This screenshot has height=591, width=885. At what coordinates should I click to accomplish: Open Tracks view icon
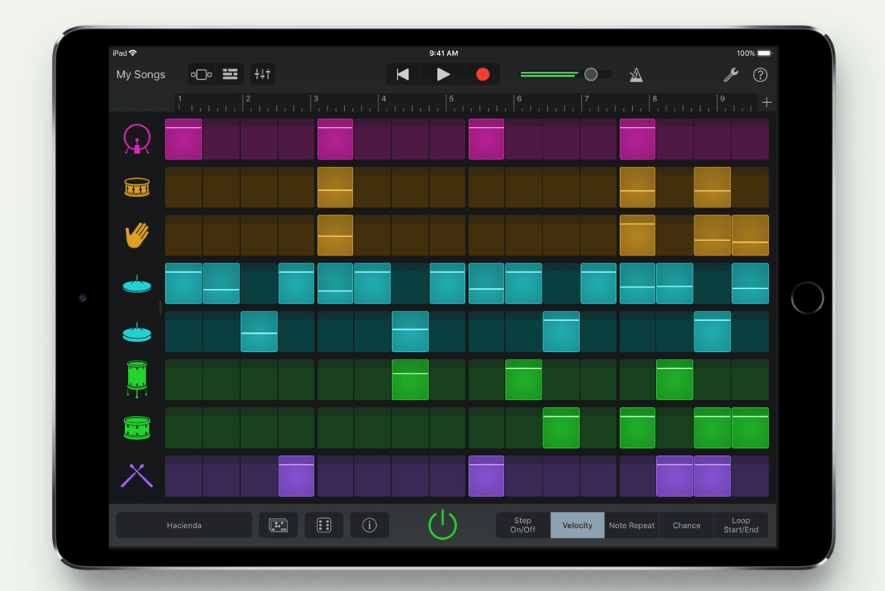point(230,75)
